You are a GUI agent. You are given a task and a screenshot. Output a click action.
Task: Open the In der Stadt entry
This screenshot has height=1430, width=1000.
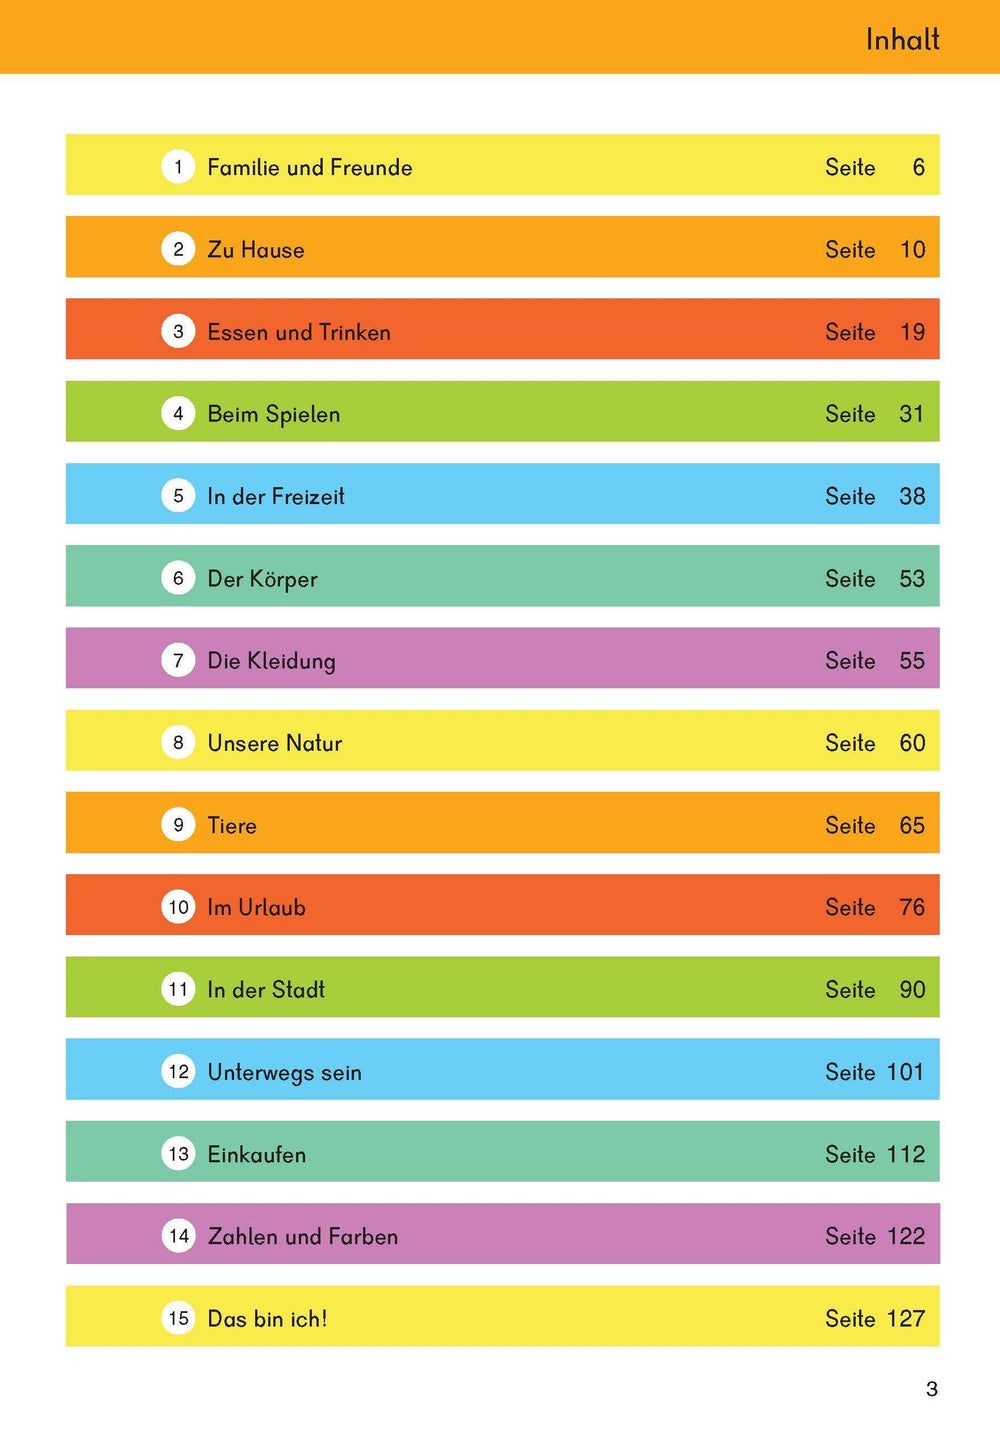[x=266, y=989]
